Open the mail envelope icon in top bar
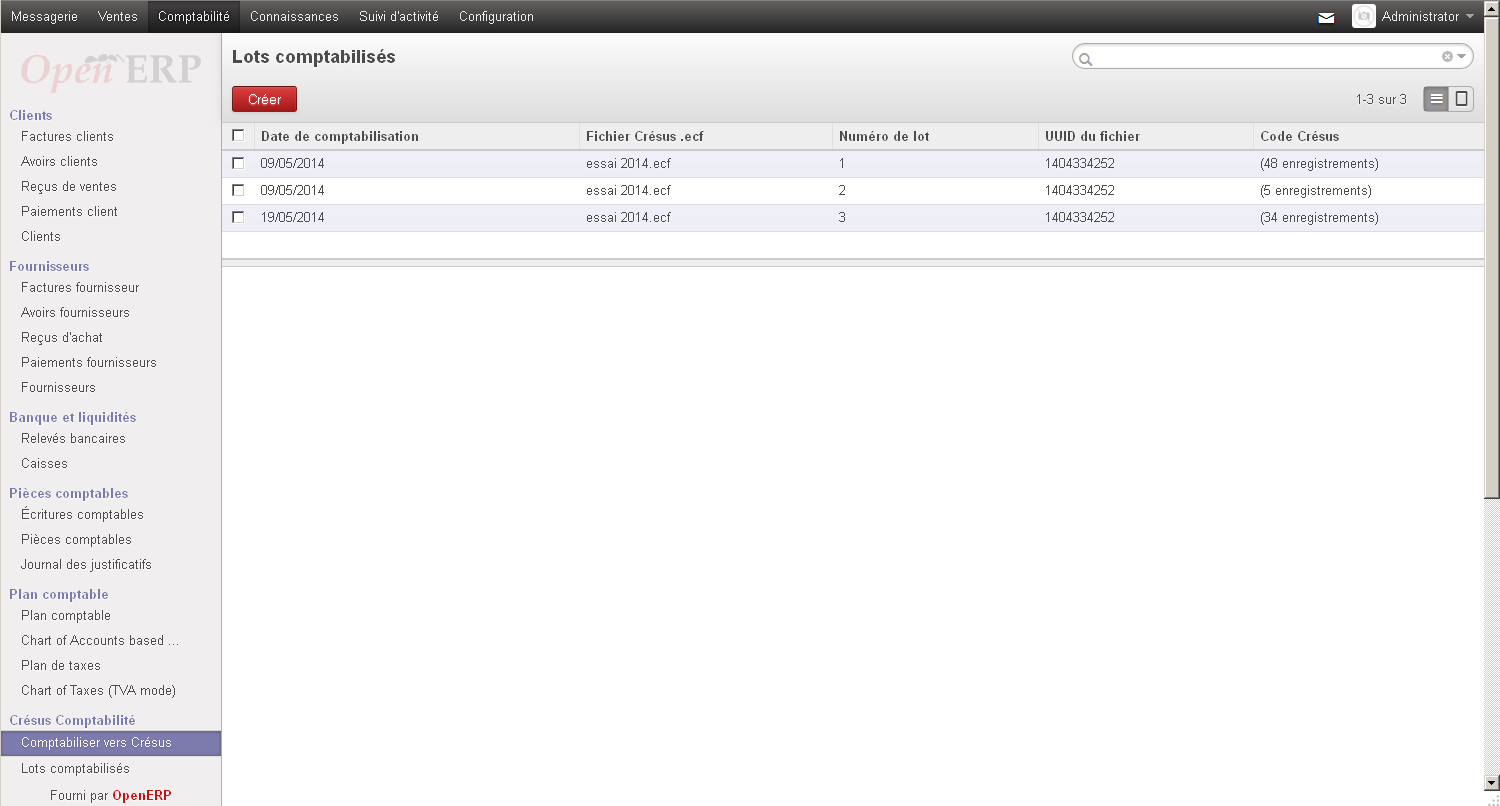Image resolution: width=1500 pixels, height=806 pixels. (x=1326, y=17)
